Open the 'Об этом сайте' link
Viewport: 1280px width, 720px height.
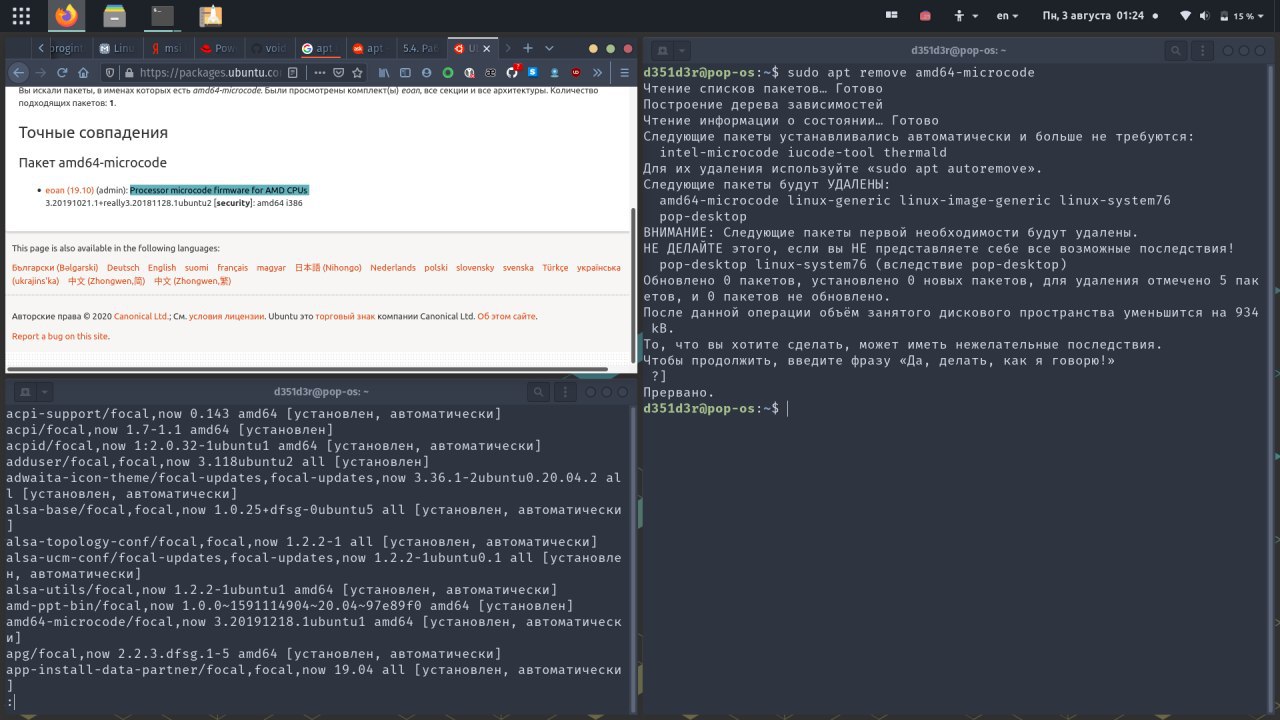click(x=506, y=316)
